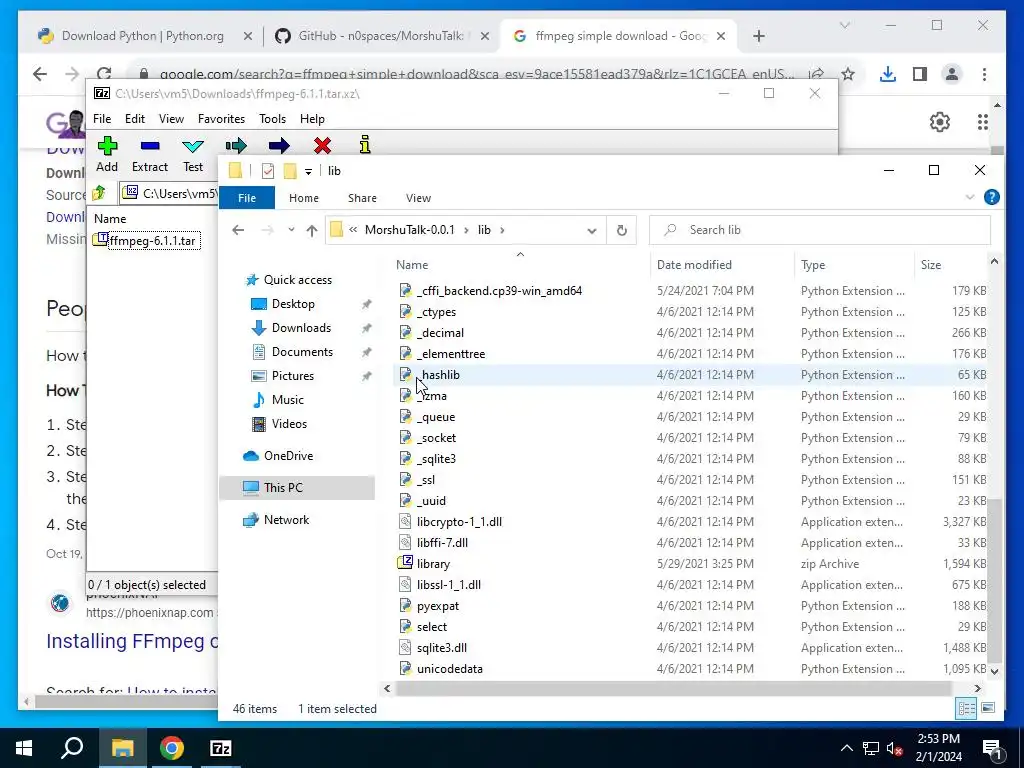Click the 7-Zip red Delete icon
This screenshot has height=768, width=1024.
click(322, 146)
